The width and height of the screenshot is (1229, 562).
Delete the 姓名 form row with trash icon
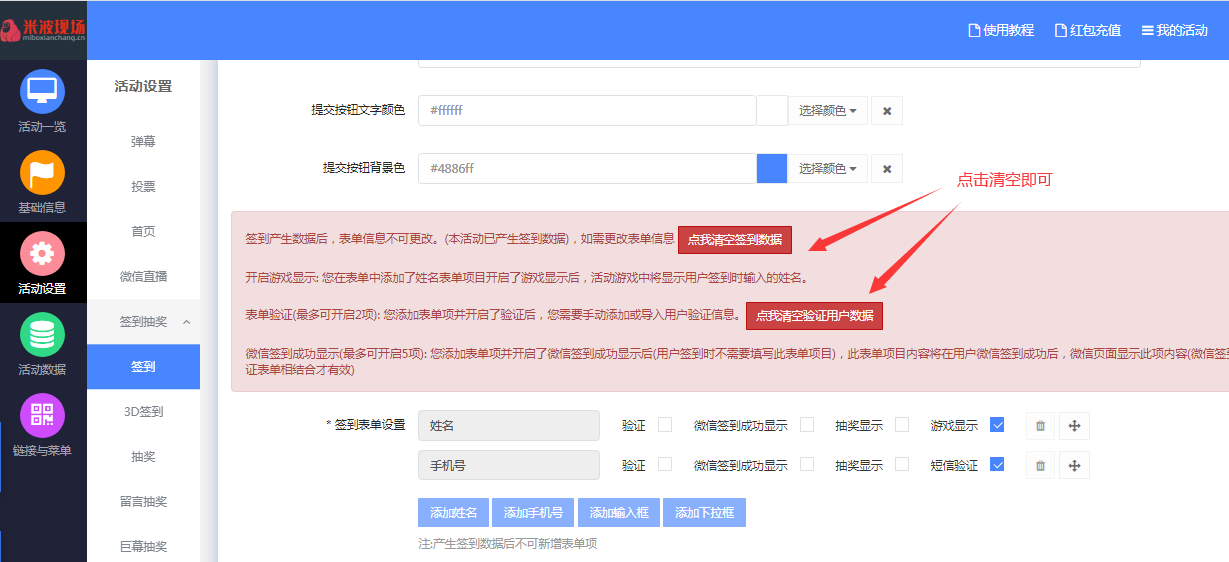point(1040,426)
